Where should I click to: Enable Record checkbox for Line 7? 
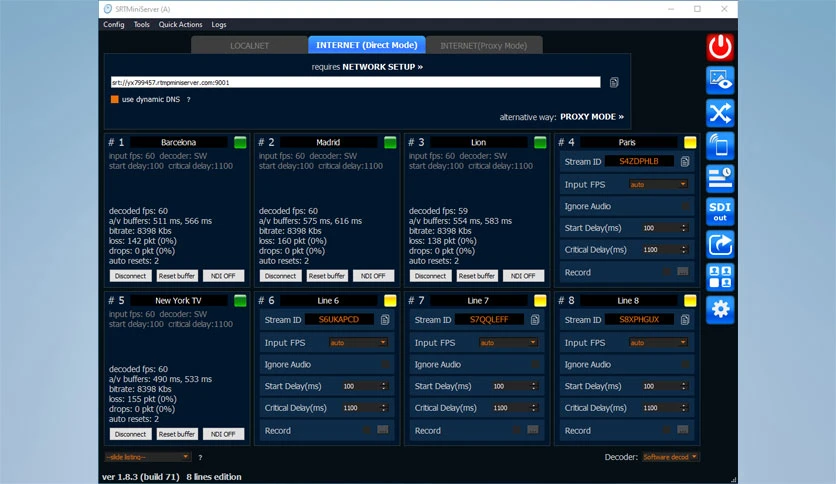tap(517, 430)
